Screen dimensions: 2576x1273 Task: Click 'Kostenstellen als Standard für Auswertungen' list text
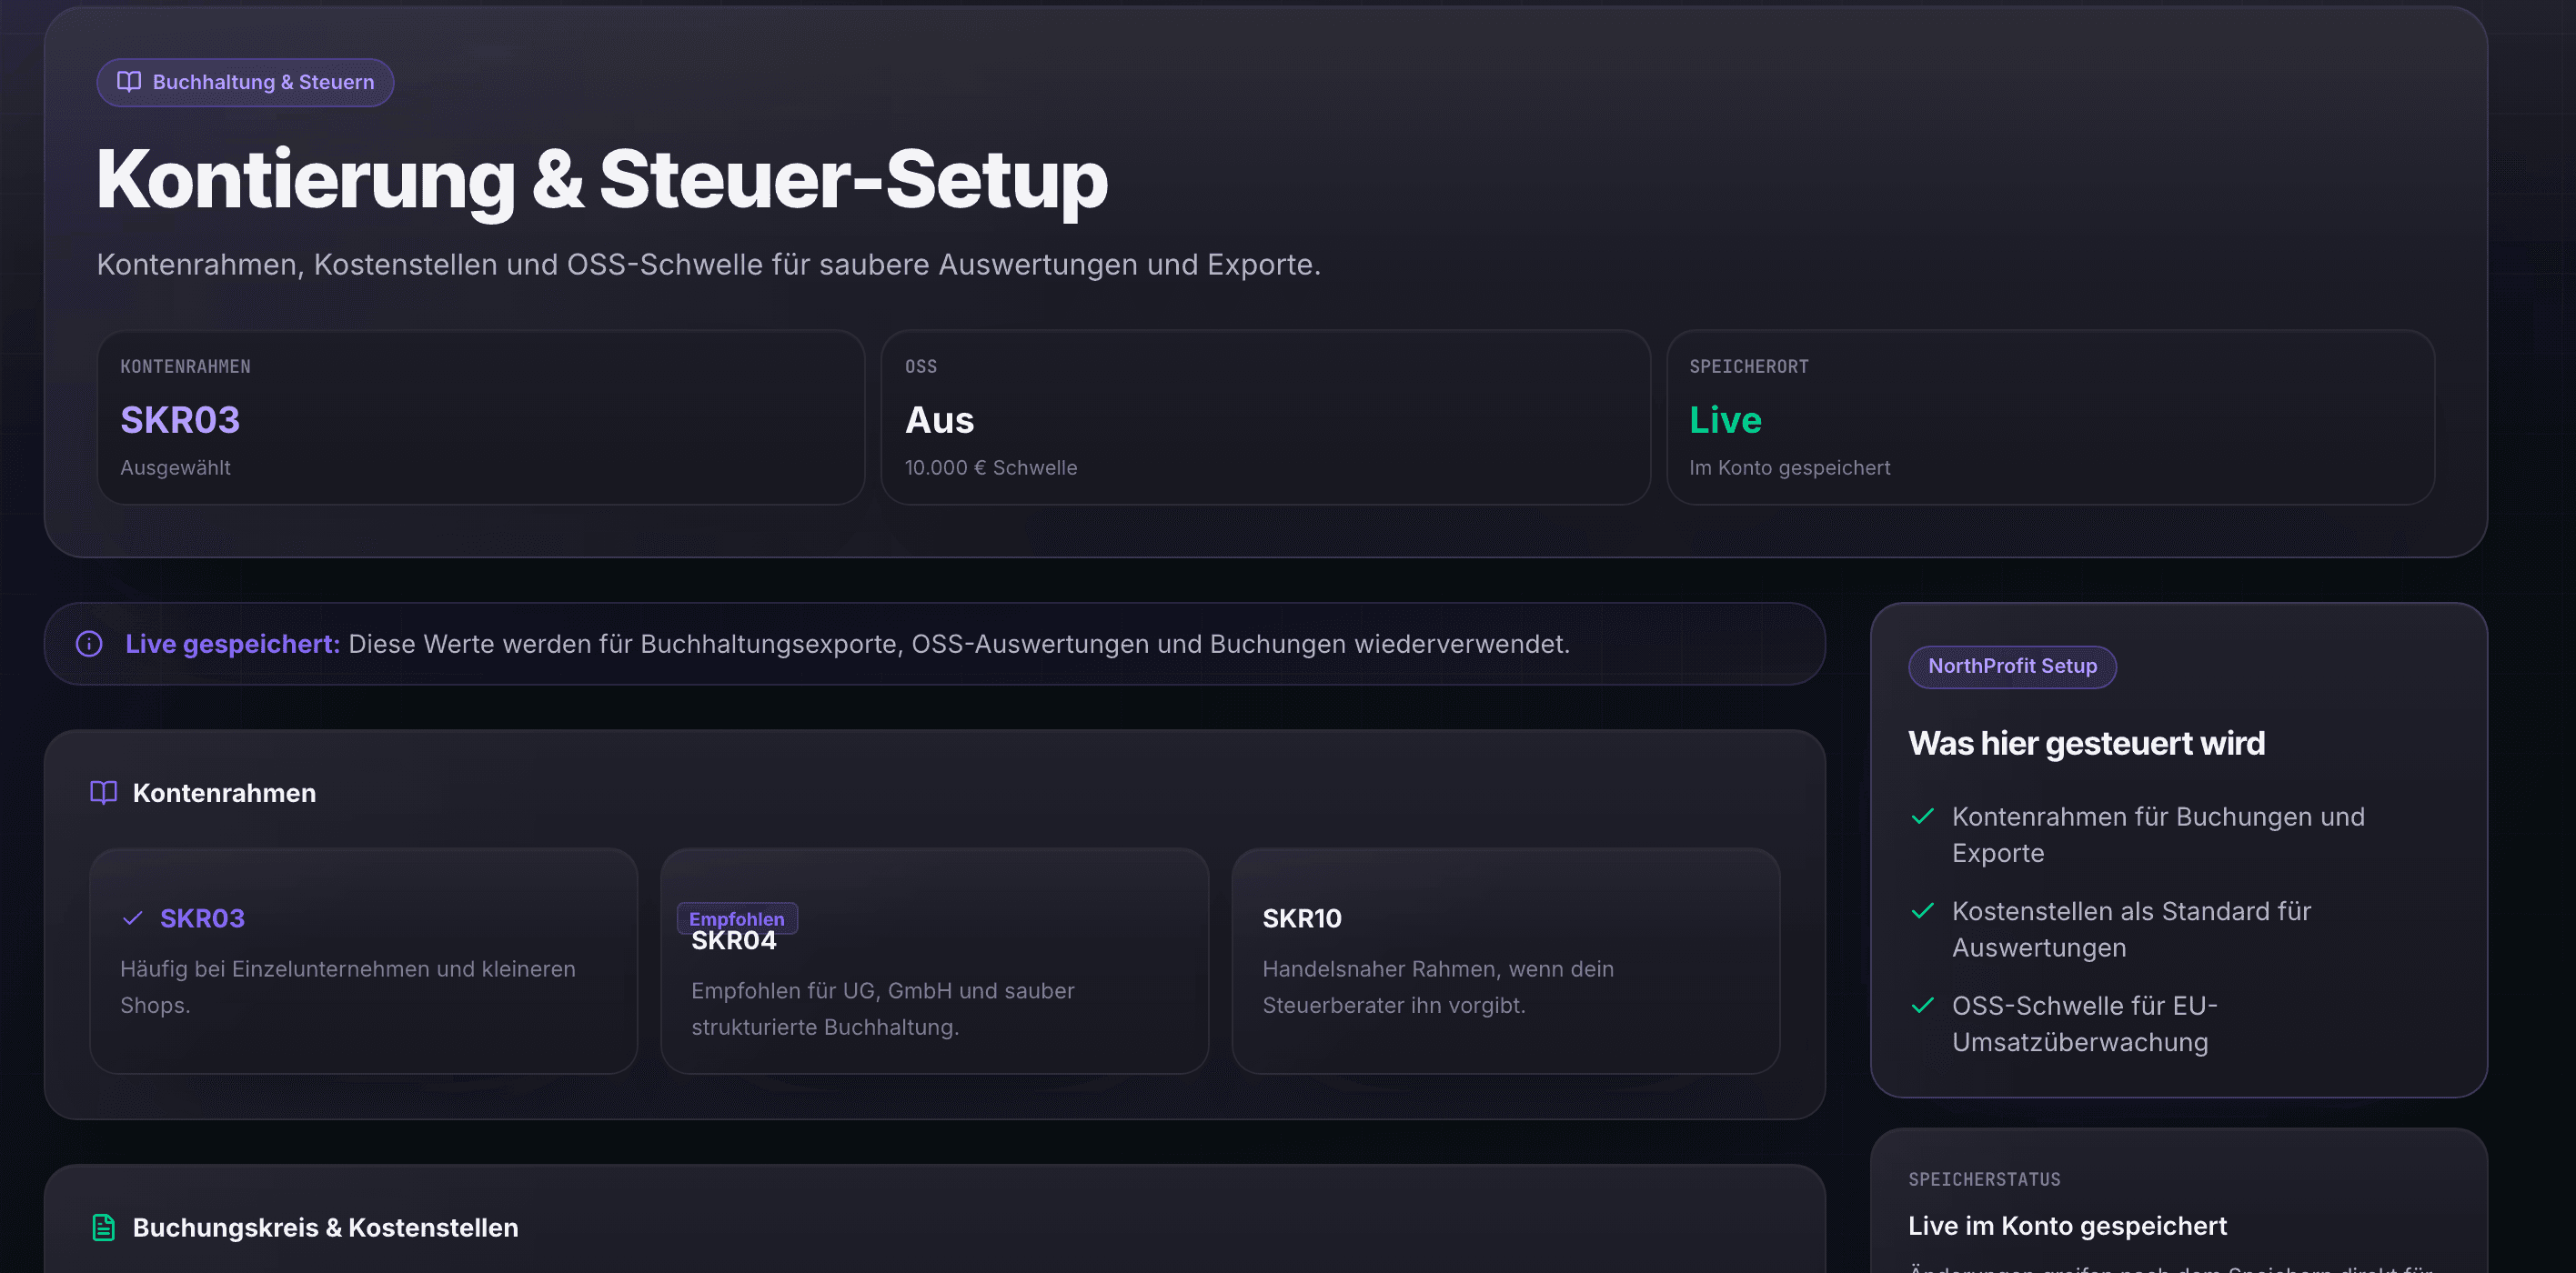pos(2132,929)
